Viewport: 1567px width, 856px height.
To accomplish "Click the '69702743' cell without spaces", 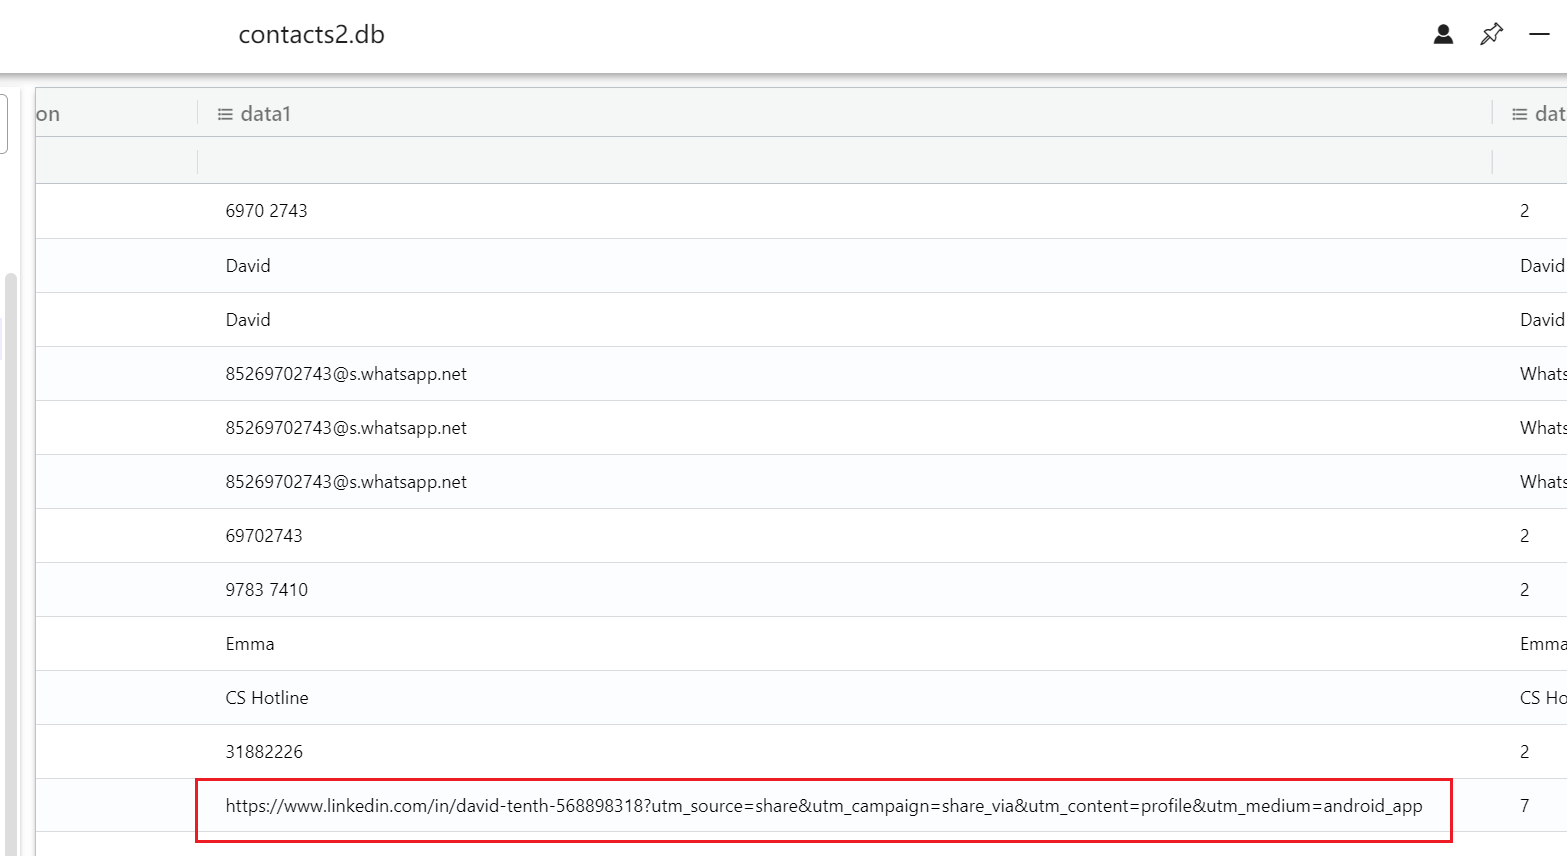I will click(x=264, y=536).
